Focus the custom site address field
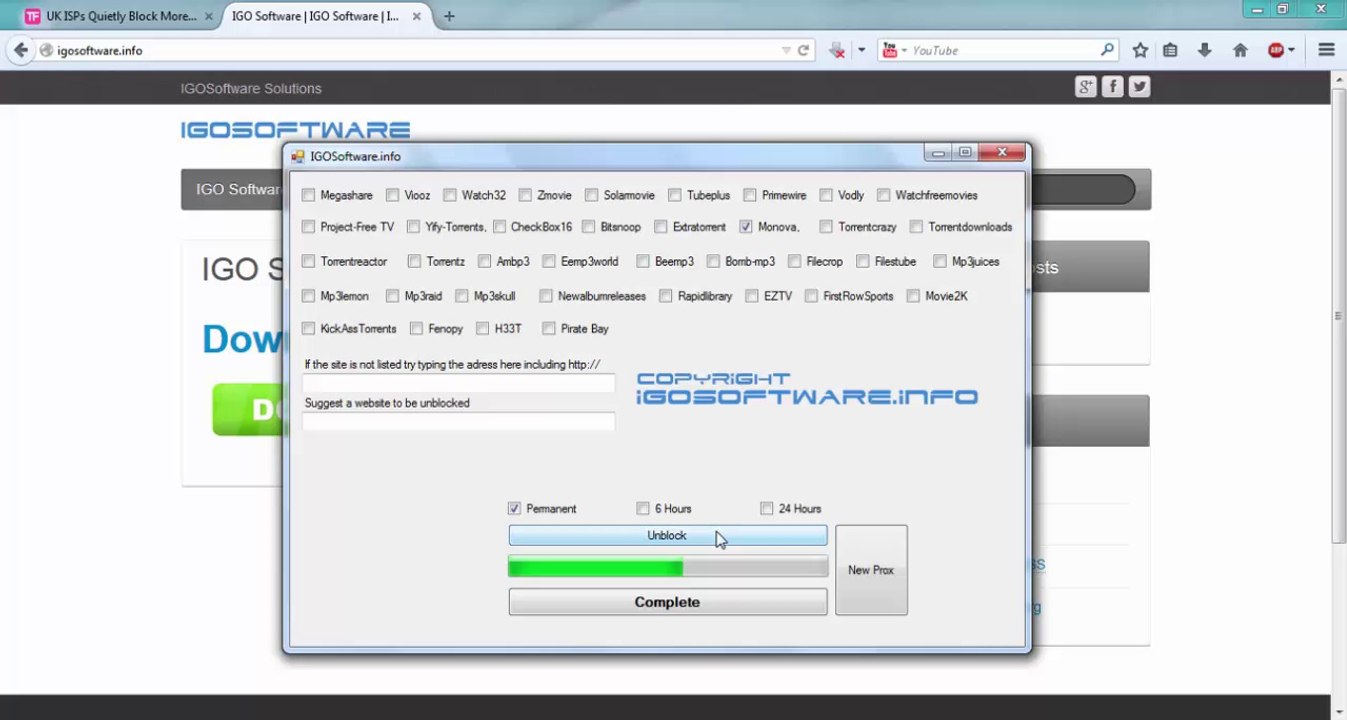The width and height of the screenshot is (1347, 720). [459, 383]
